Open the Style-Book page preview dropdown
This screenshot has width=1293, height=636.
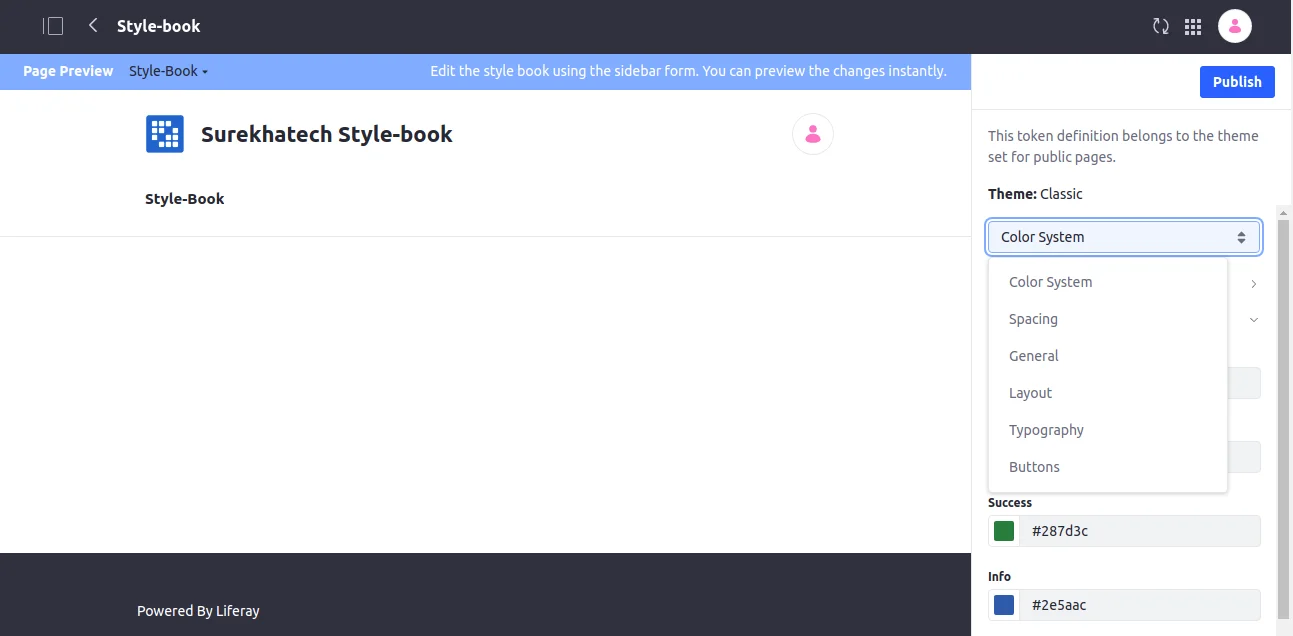[168, 71]
